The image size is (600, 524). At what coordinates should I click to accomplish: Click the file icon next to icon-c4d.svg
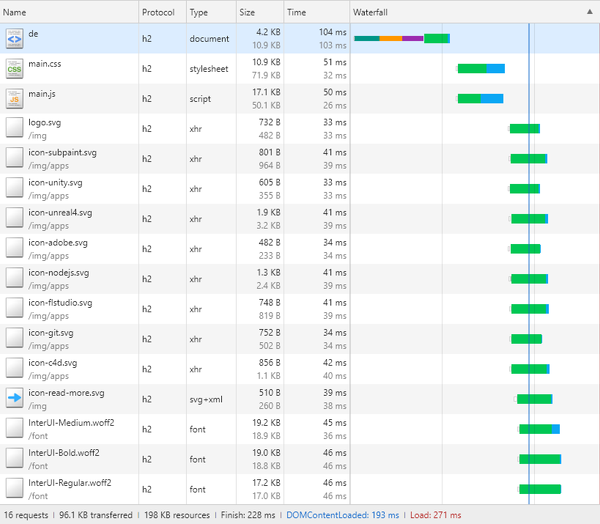click(14, 368)
